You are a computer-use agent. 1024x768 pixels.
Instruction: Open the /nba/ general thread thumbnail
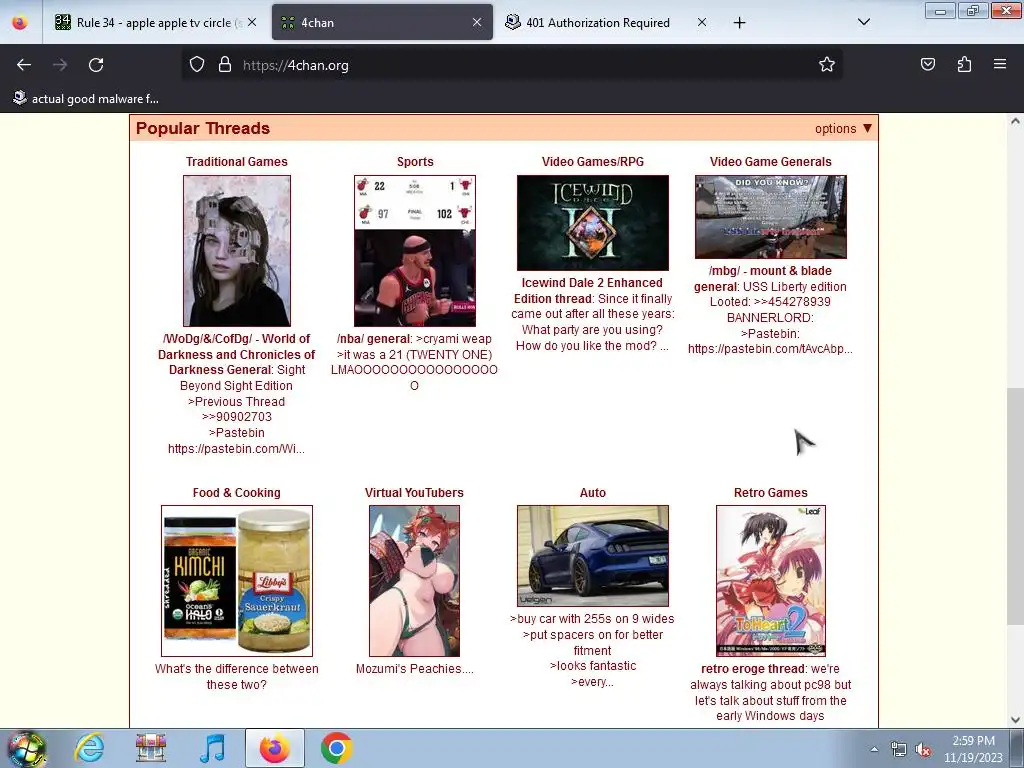click(x=415, y=251)
